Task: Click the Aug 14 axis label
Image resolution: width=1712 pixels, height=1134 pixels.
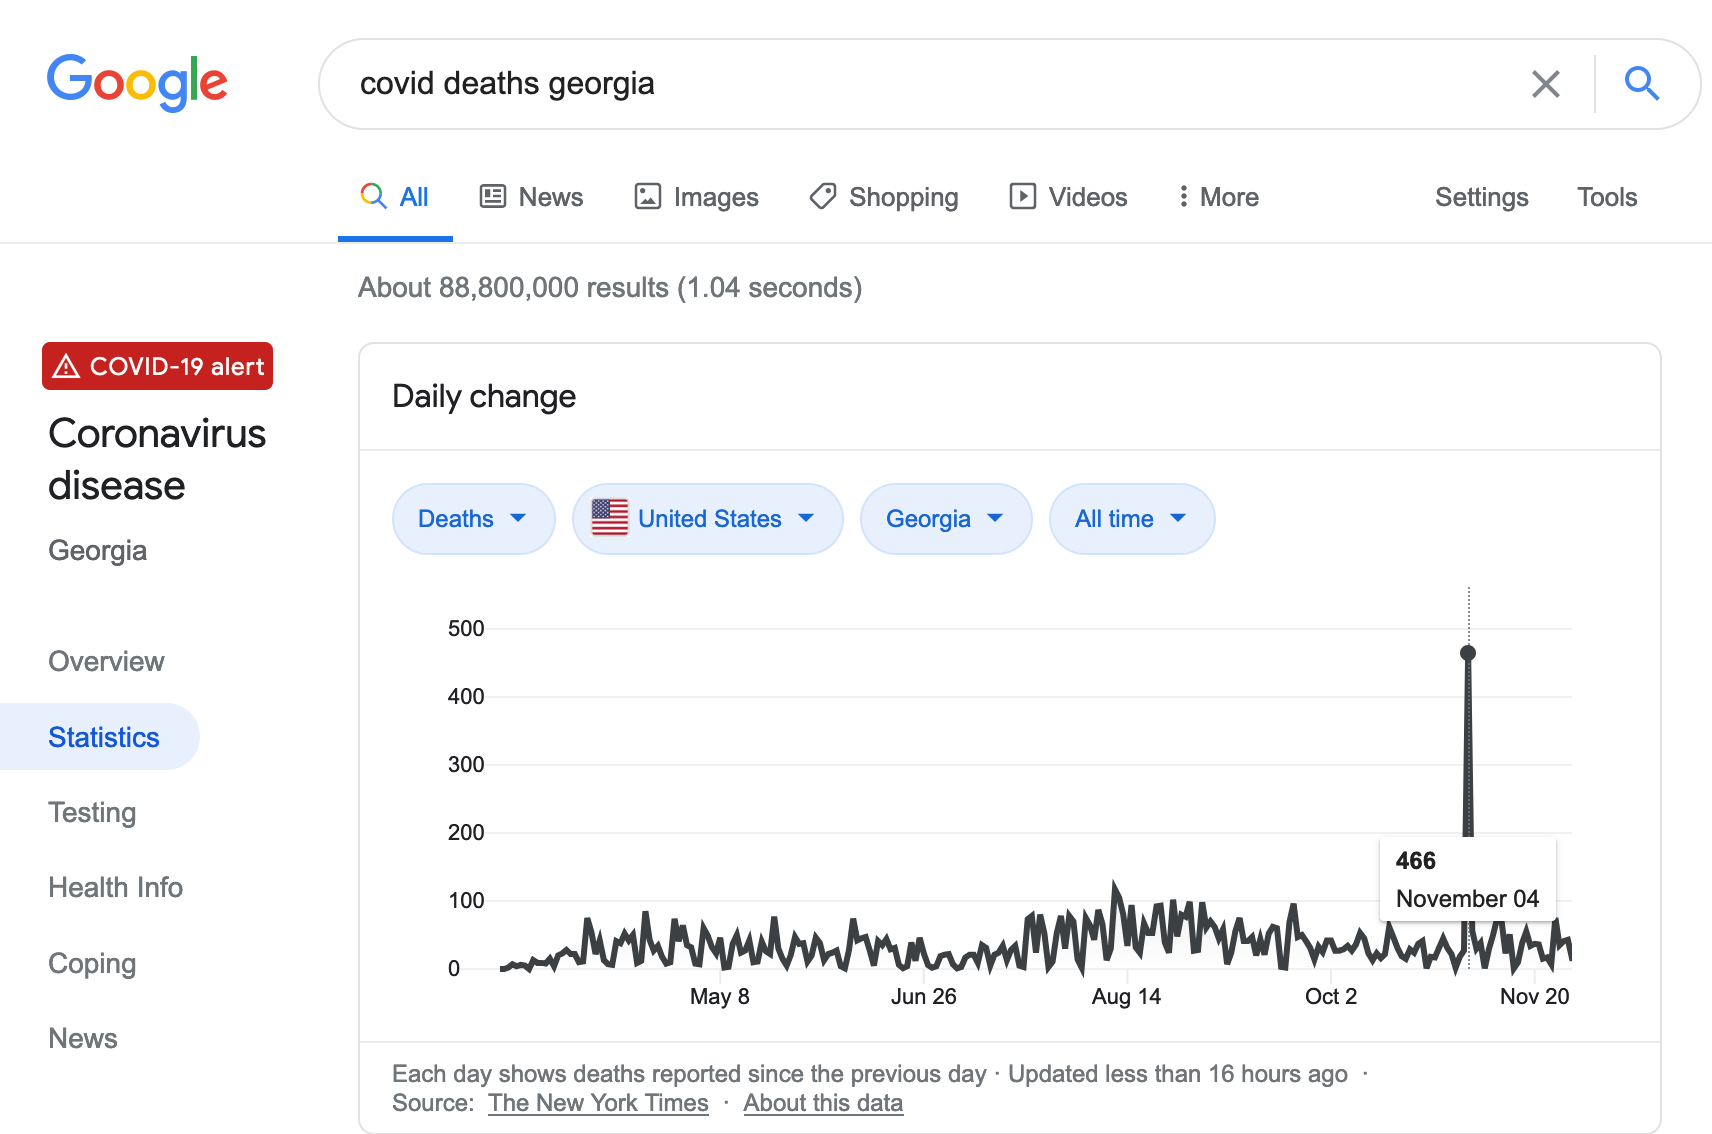Action: (1127, 996)
